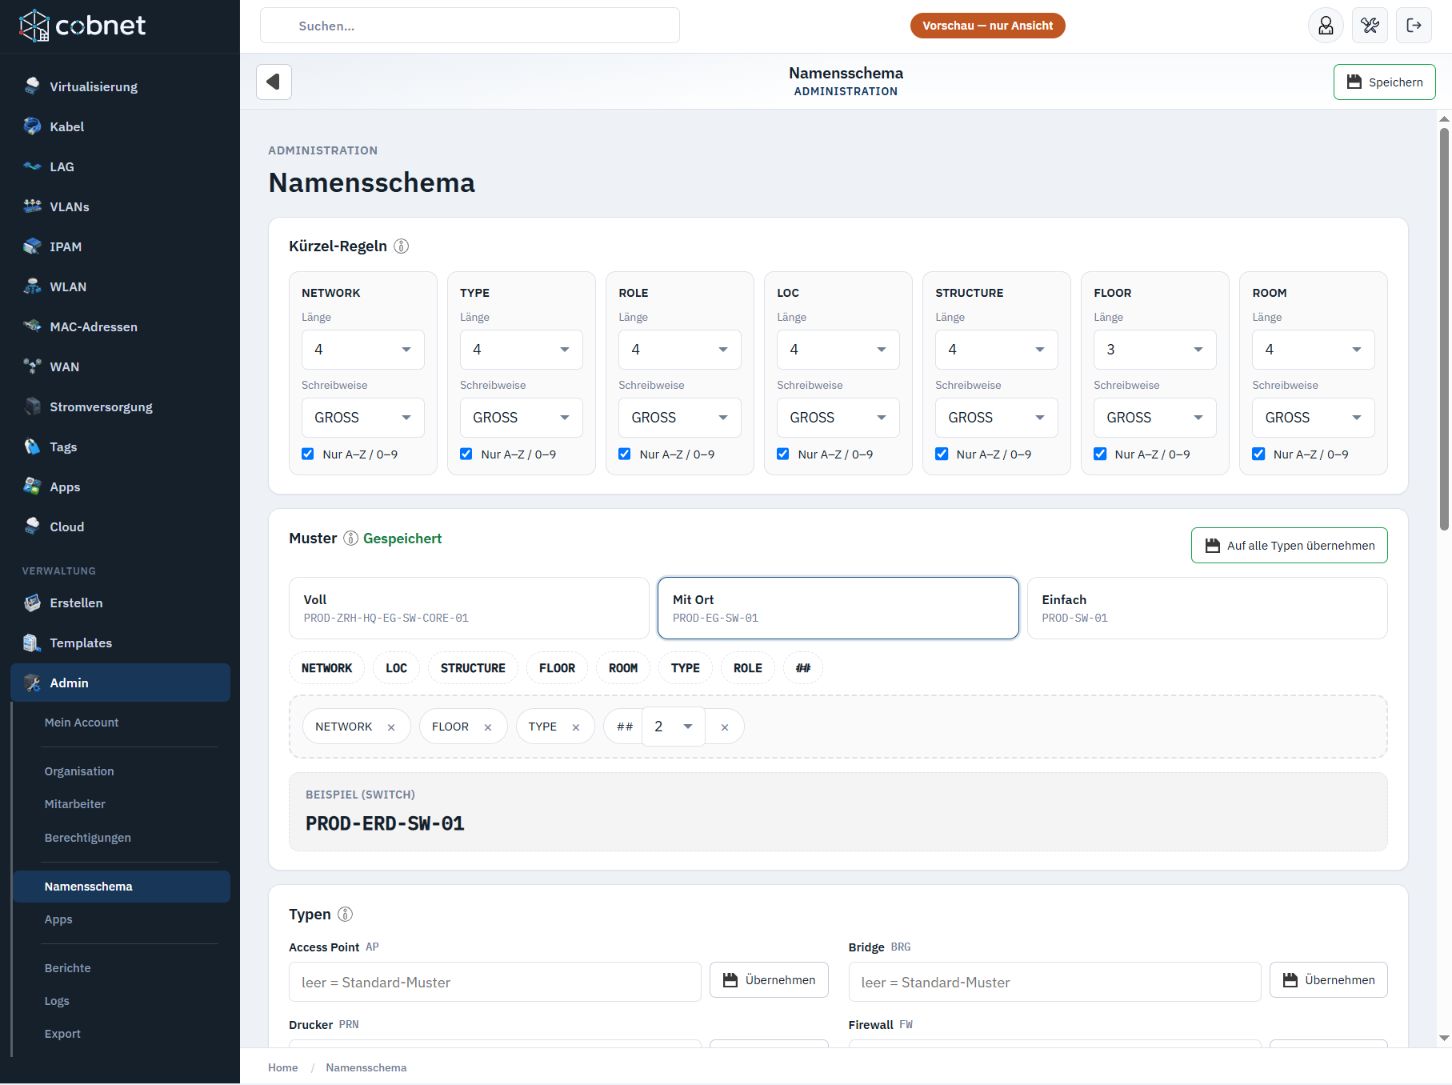Toggle TYPE Nur A–Z / 0–9 checkbox

coord(466,454)
